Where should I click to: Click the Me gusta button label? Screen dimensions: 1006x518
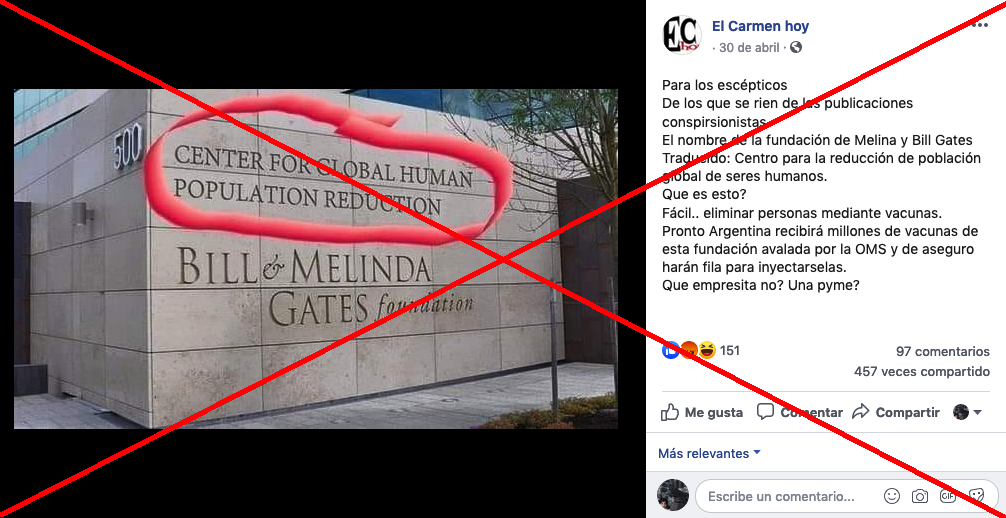713,413
